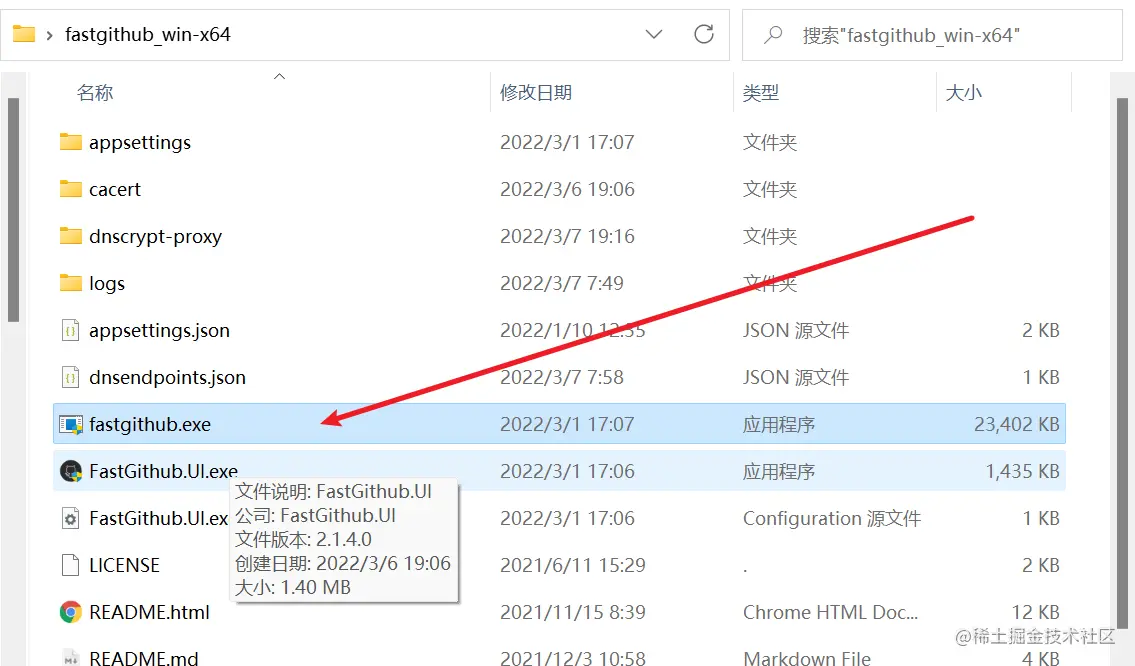Viewport: 1135px width, 666px height.
Task: Click the 2022/3/7 19:16 date of dnscrypt-proxy
Action: tap(567, 236)
